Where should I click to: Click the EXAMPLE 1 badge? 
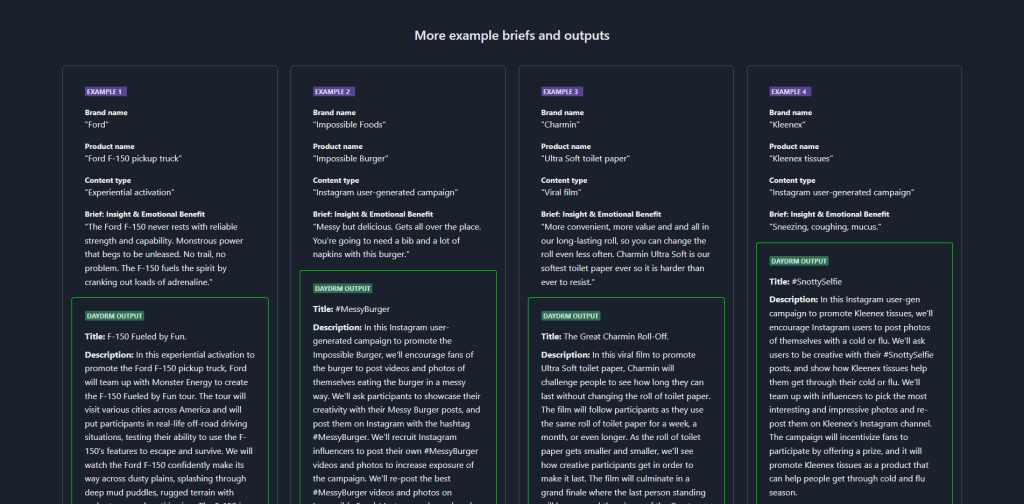[105, 91]
